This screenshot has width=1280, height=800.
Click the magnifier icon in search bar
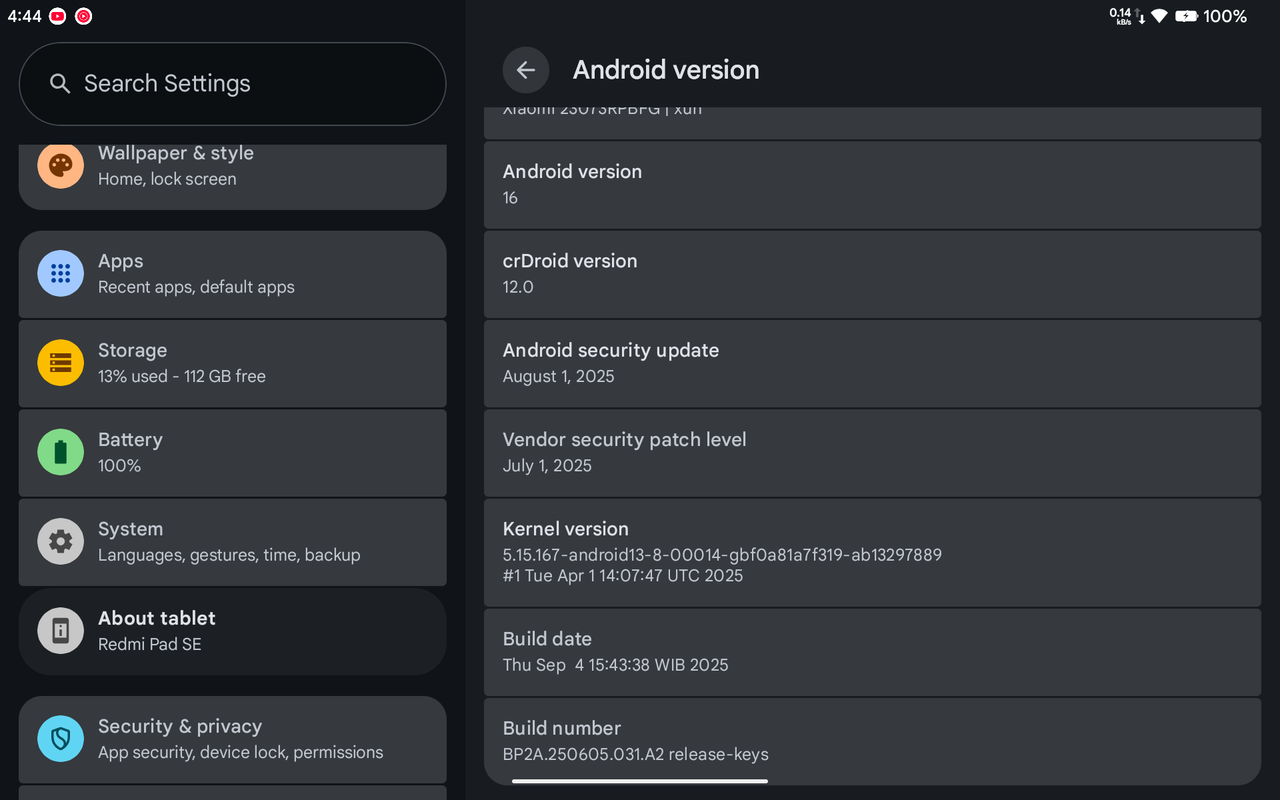[60, 84]
